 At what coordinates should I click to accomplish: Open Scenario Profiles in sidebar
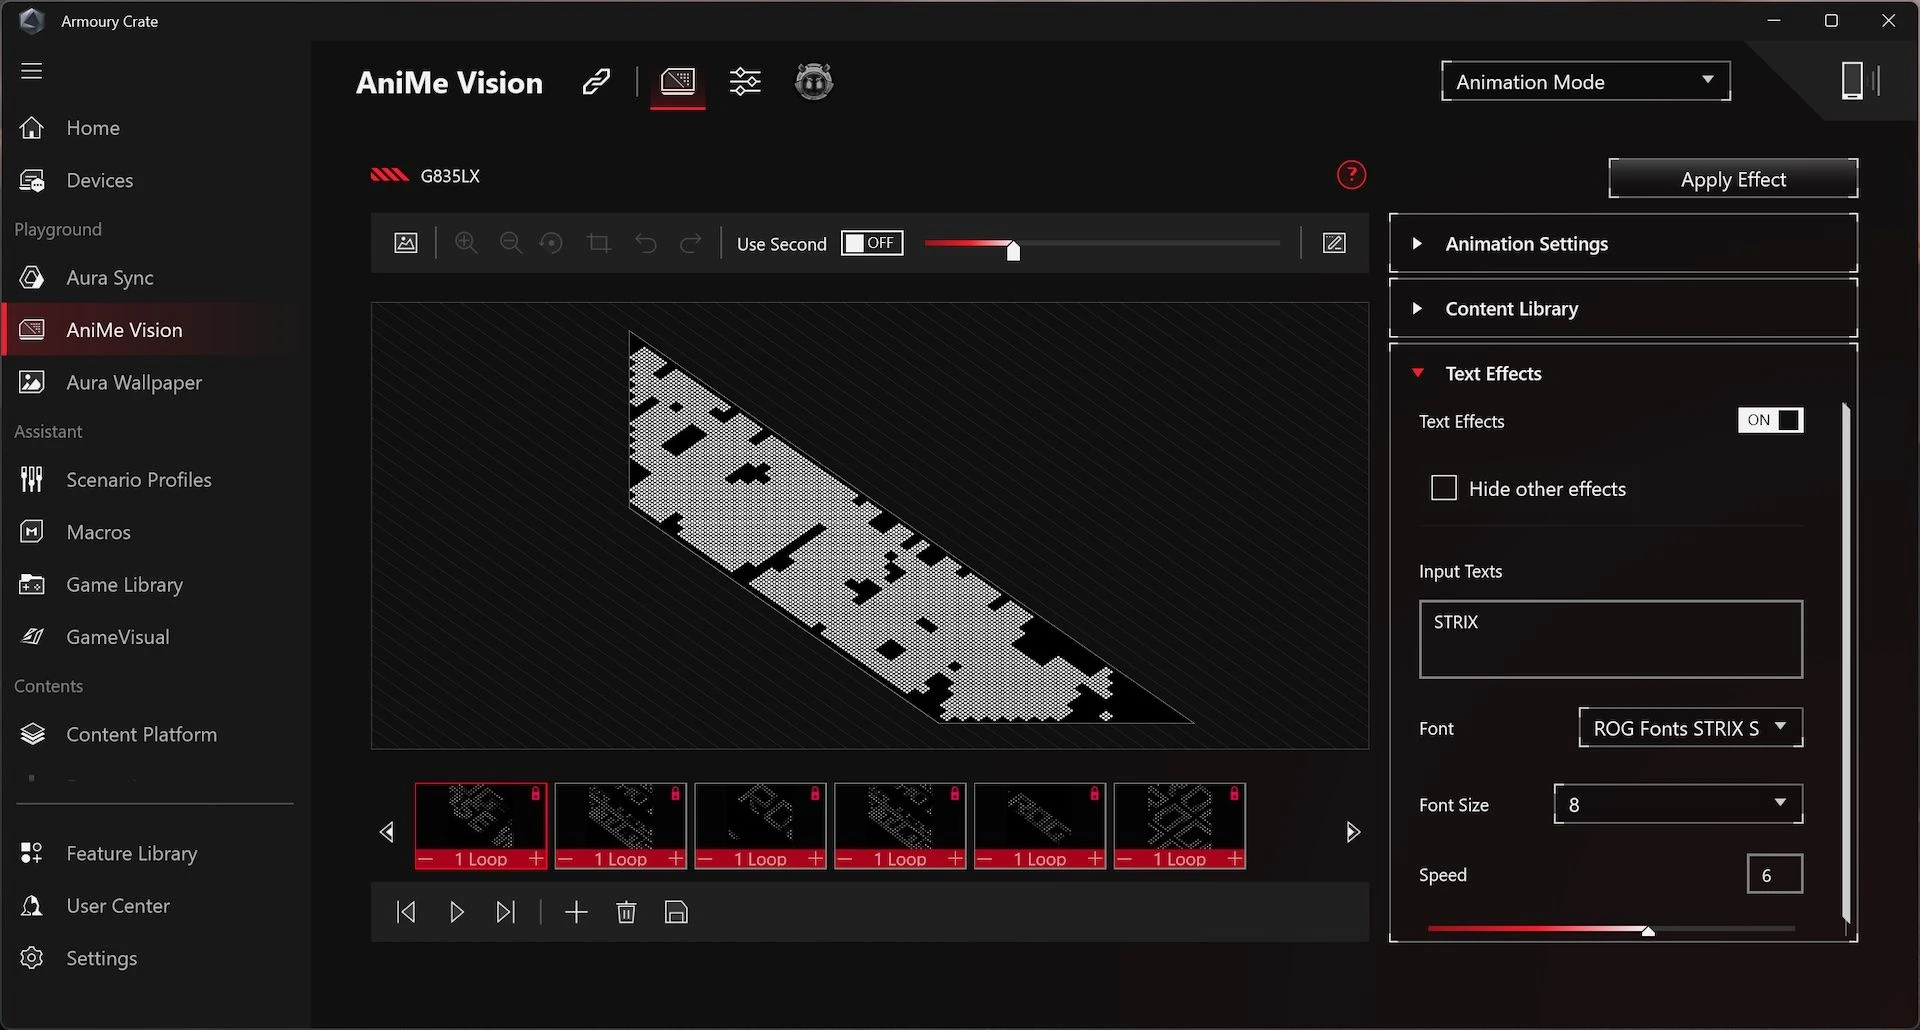point(139,479)
